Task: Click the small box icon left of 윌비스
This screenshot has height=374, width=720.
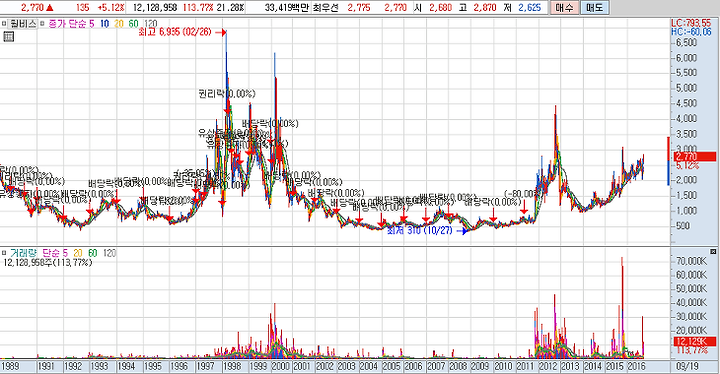Action: point(4,23)
